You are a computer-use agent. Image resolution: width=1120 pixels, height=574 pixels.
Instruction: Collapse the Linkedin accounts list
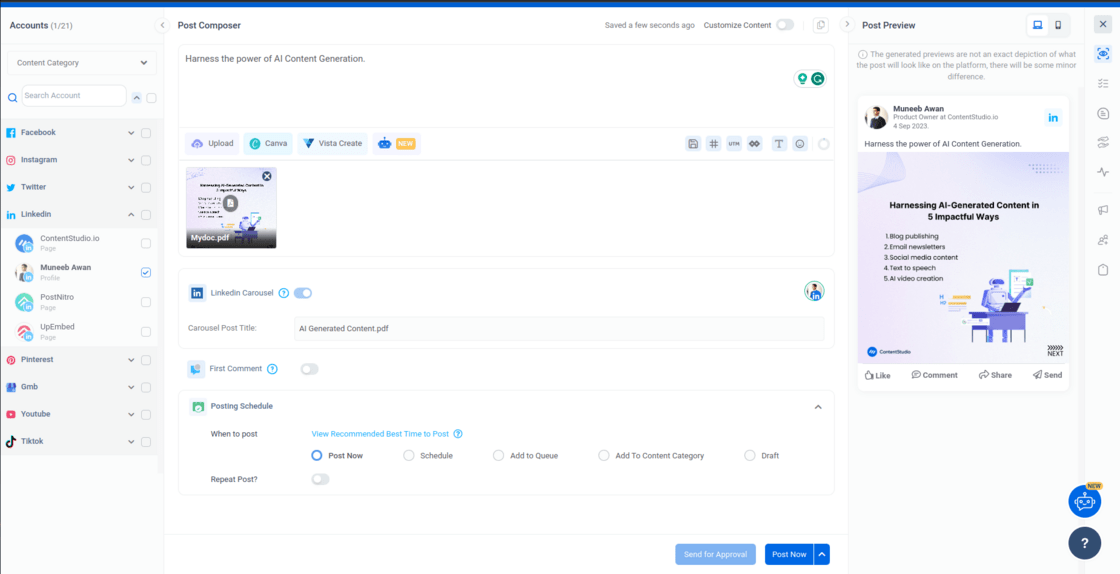tap(131, 215)
